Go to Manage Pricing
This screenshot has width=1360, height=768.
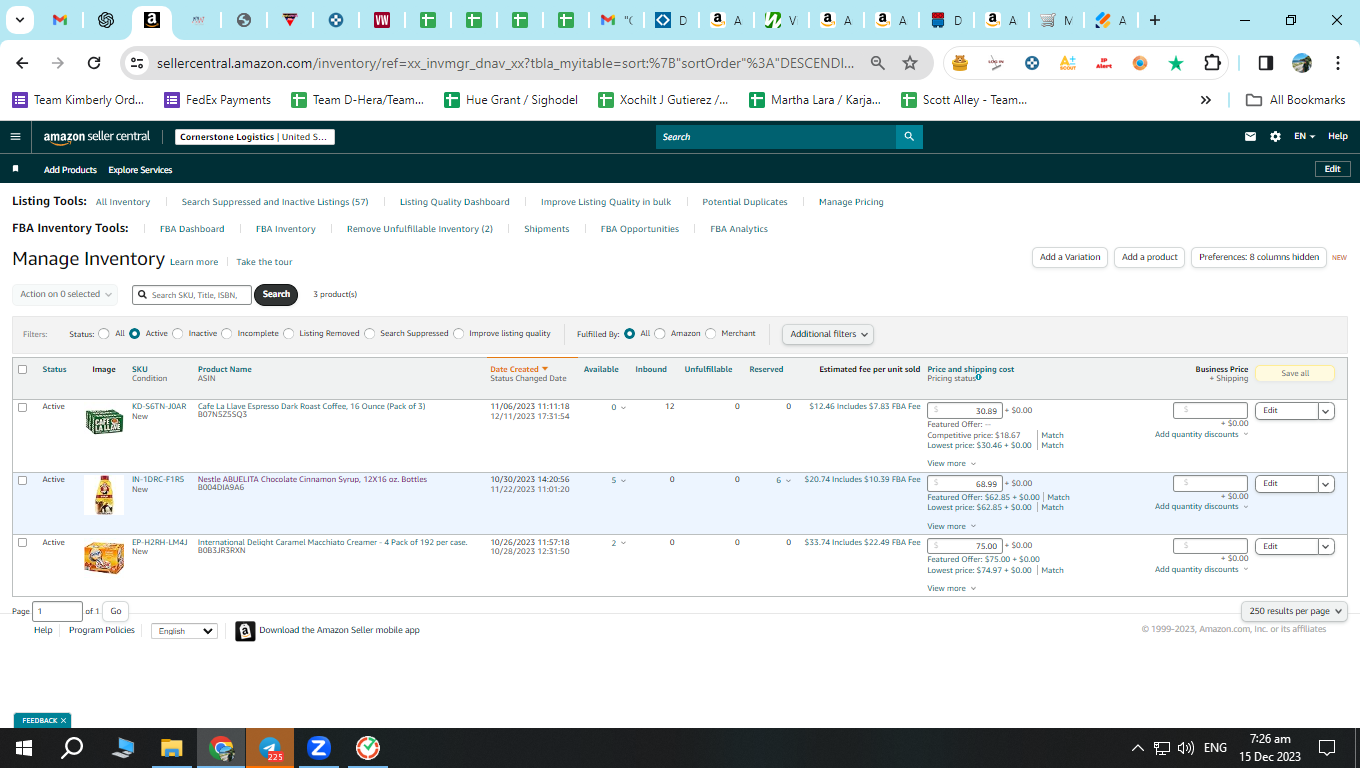coord(851,202)
